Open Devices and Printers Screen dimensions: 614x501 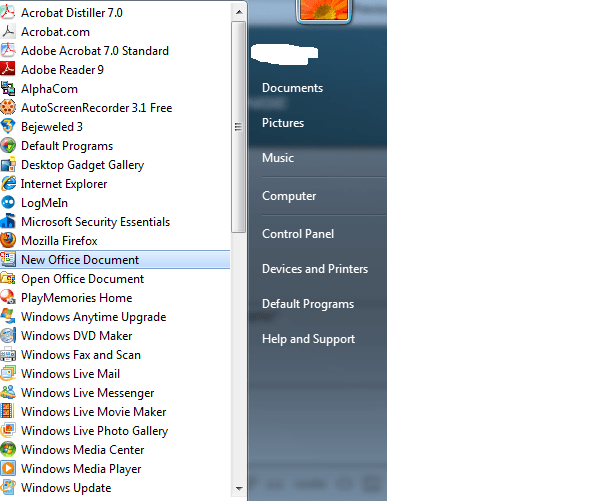click(x=315, y=269)
